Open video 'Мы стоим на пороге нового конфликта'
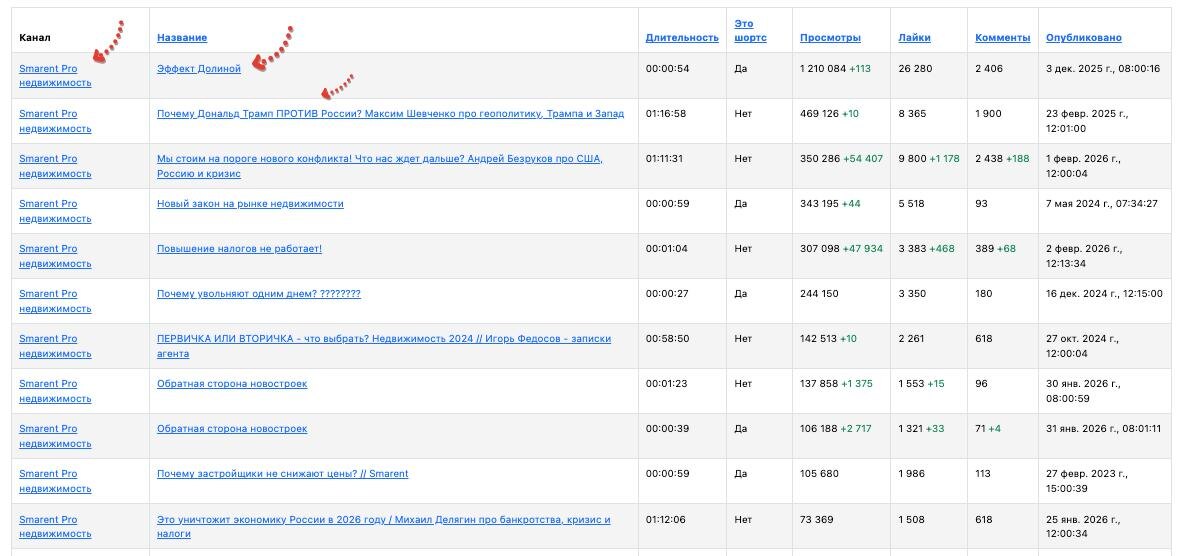The width and height of the screenshot is (1181, 556). pyautogui.click(x=380, y=166)
